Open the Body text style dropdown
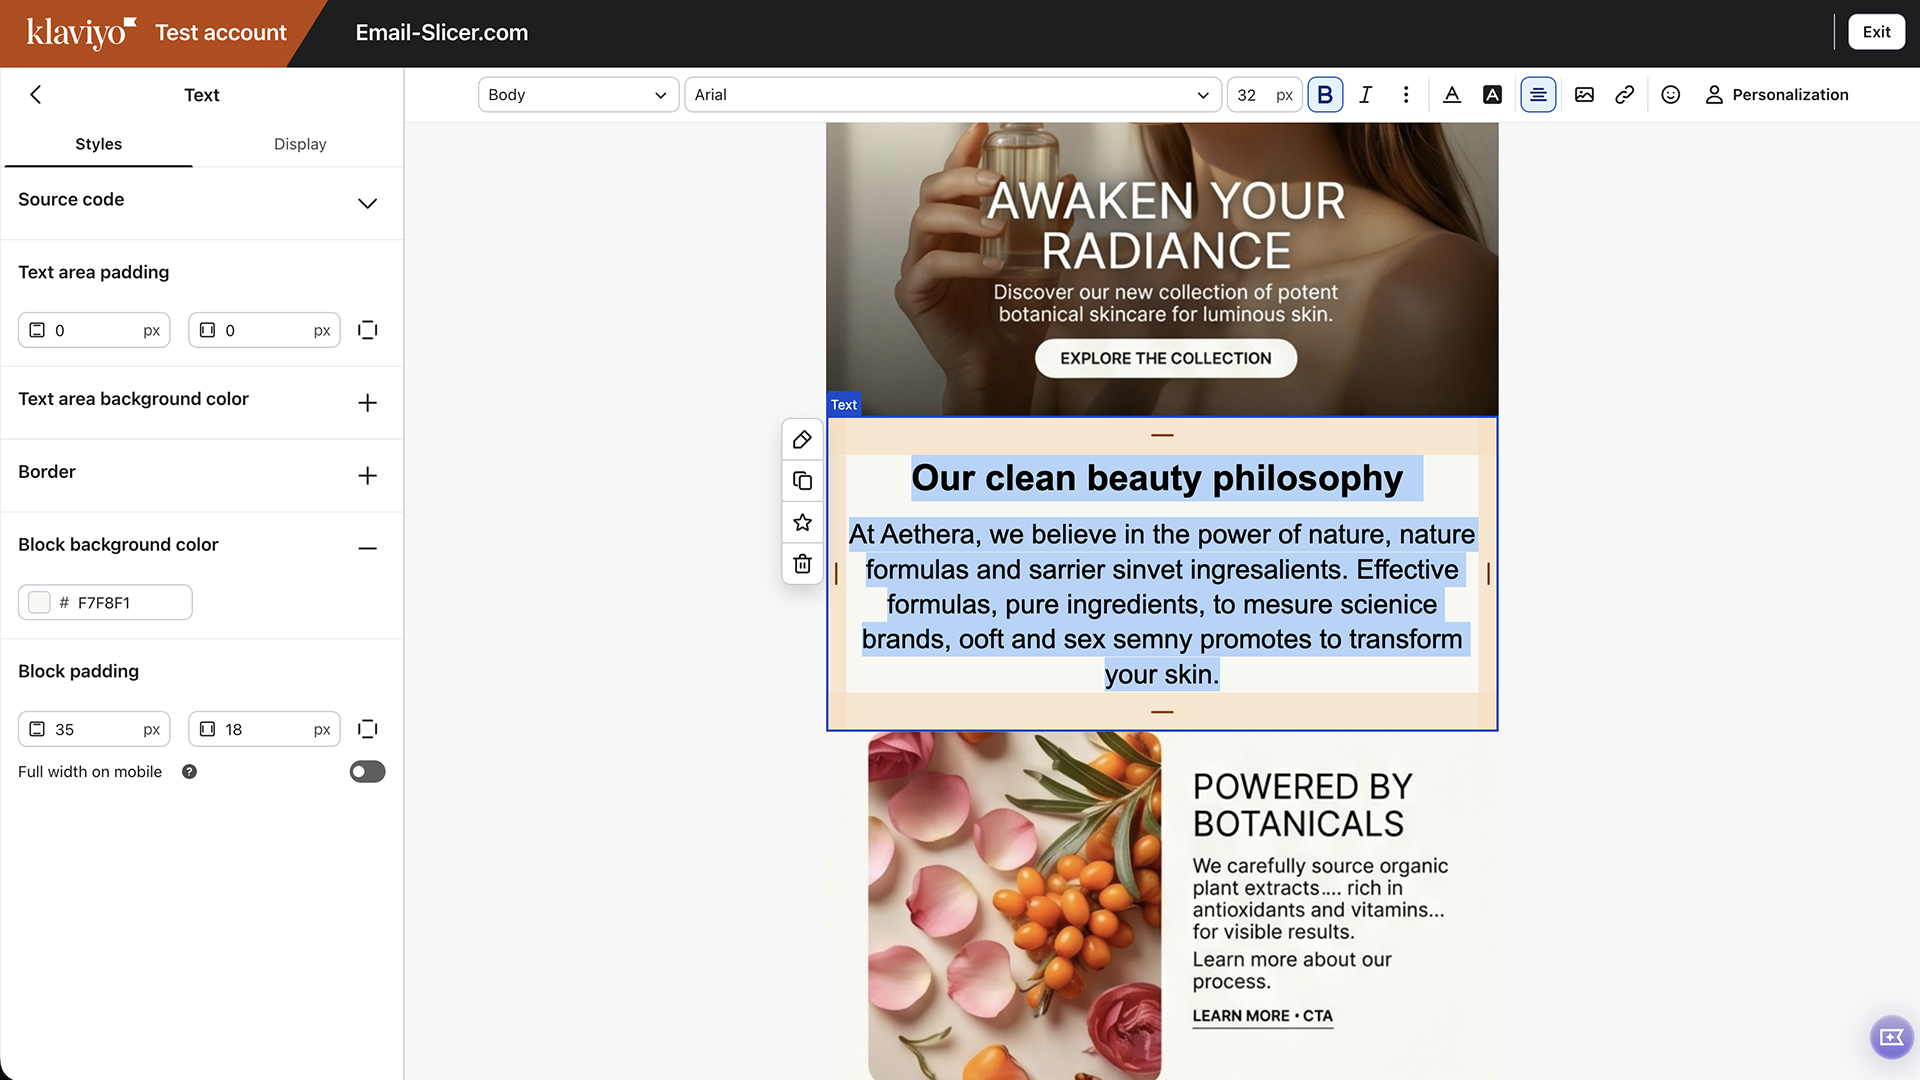Image resolution: width=1920 pixels, height=1080 pixels. coord(578,94)
